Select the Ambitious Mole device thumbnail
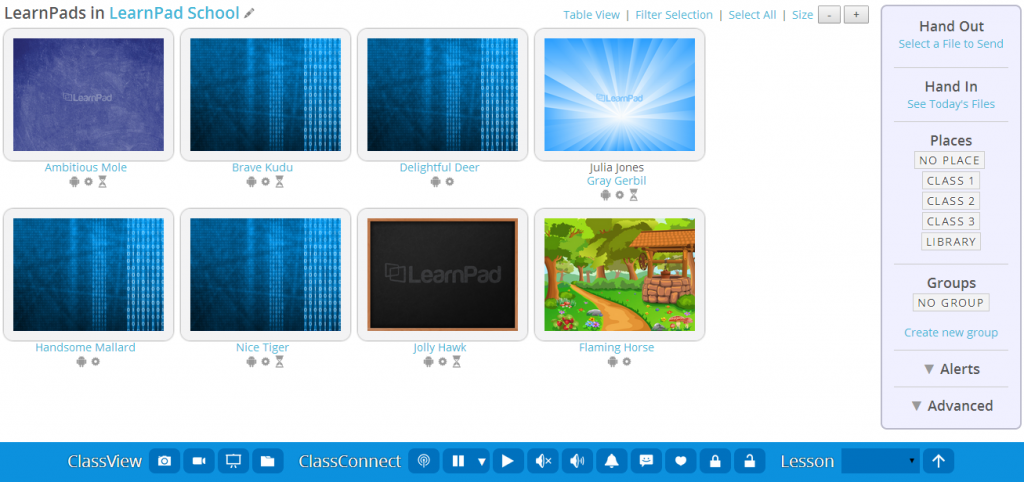 88,95
